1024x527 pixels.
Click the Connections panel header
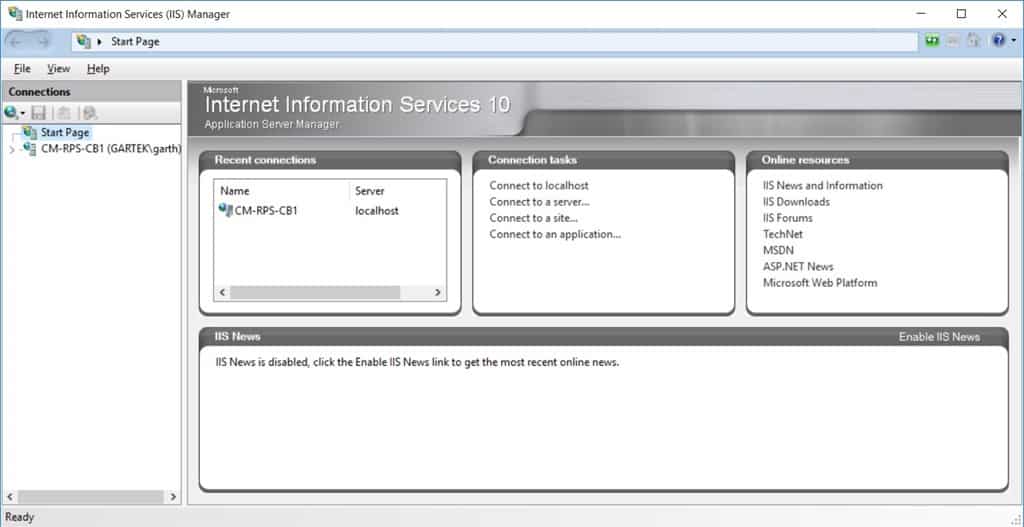(91, 91)
